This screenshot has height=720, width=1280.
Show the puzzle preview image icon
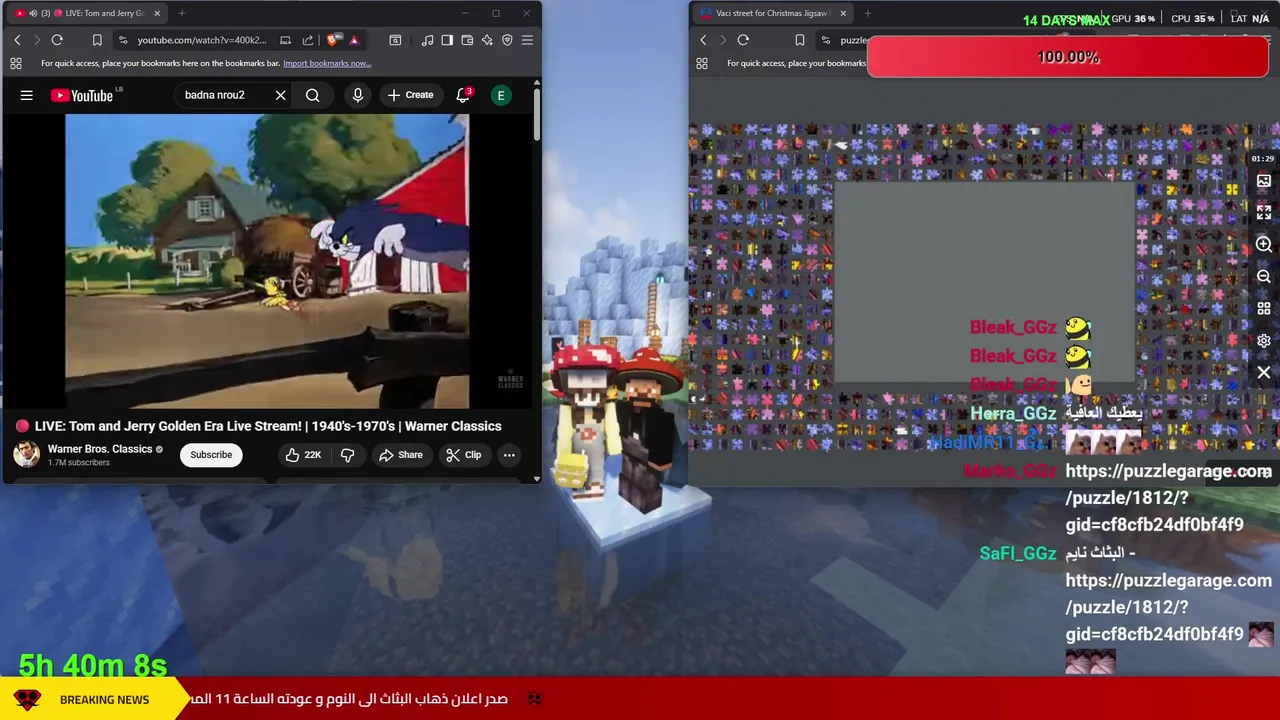(1264, 181)
